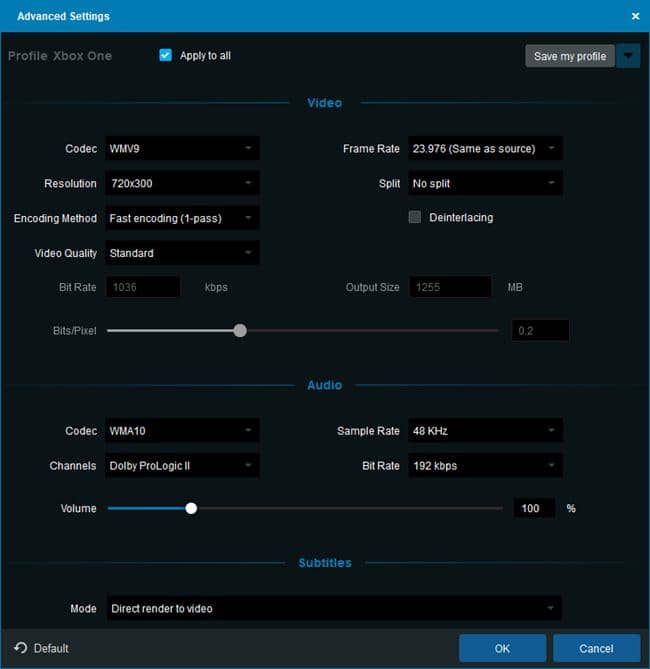The height and width of the screenshot is (669, 650).
Task: Open the video Codec WMV9 dropdown
Action: 182,148
